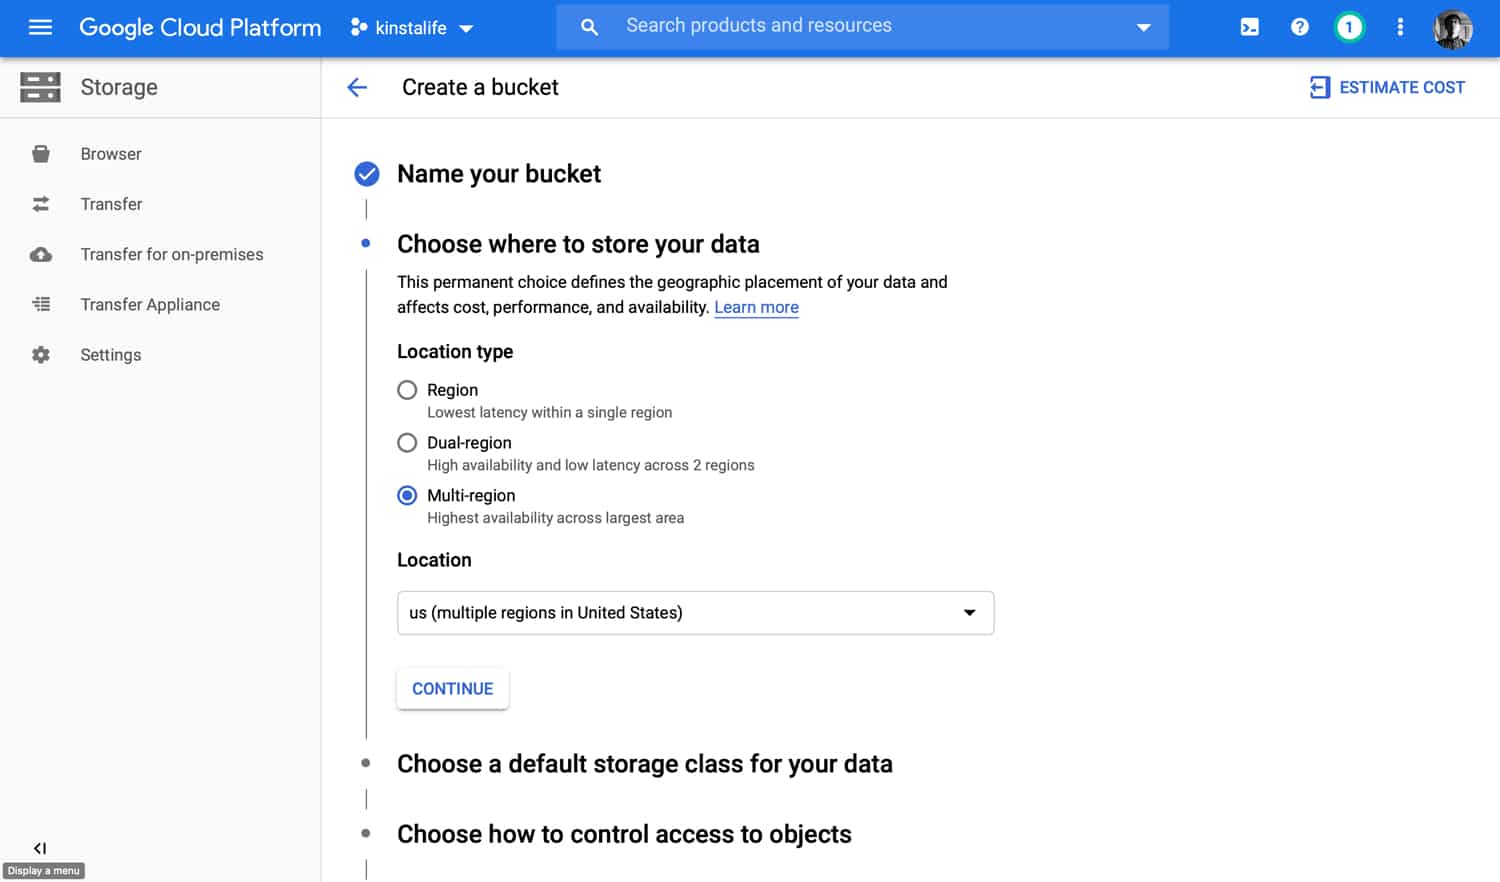This screenshot has height=882, width=1500.
Task: Click the Transfer arrows icon
Action: [x=40, y=204]
